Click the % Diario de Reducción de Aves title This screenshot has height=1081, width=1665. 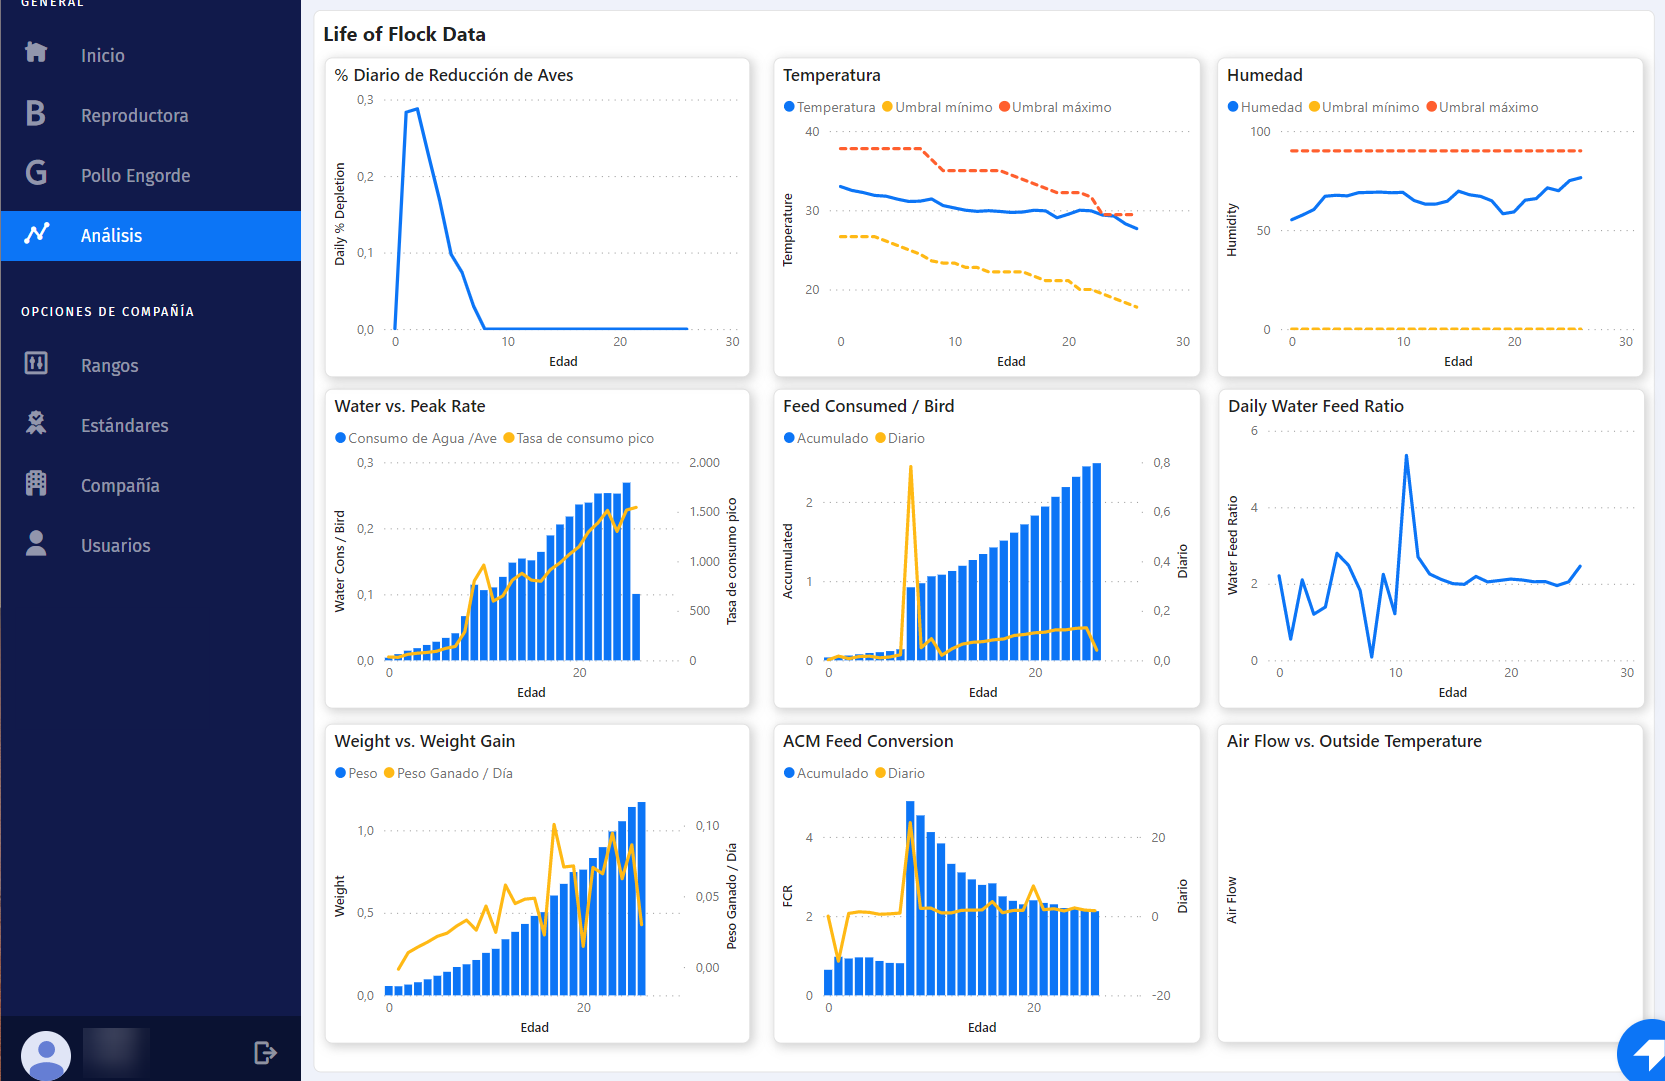pos(454,75)
